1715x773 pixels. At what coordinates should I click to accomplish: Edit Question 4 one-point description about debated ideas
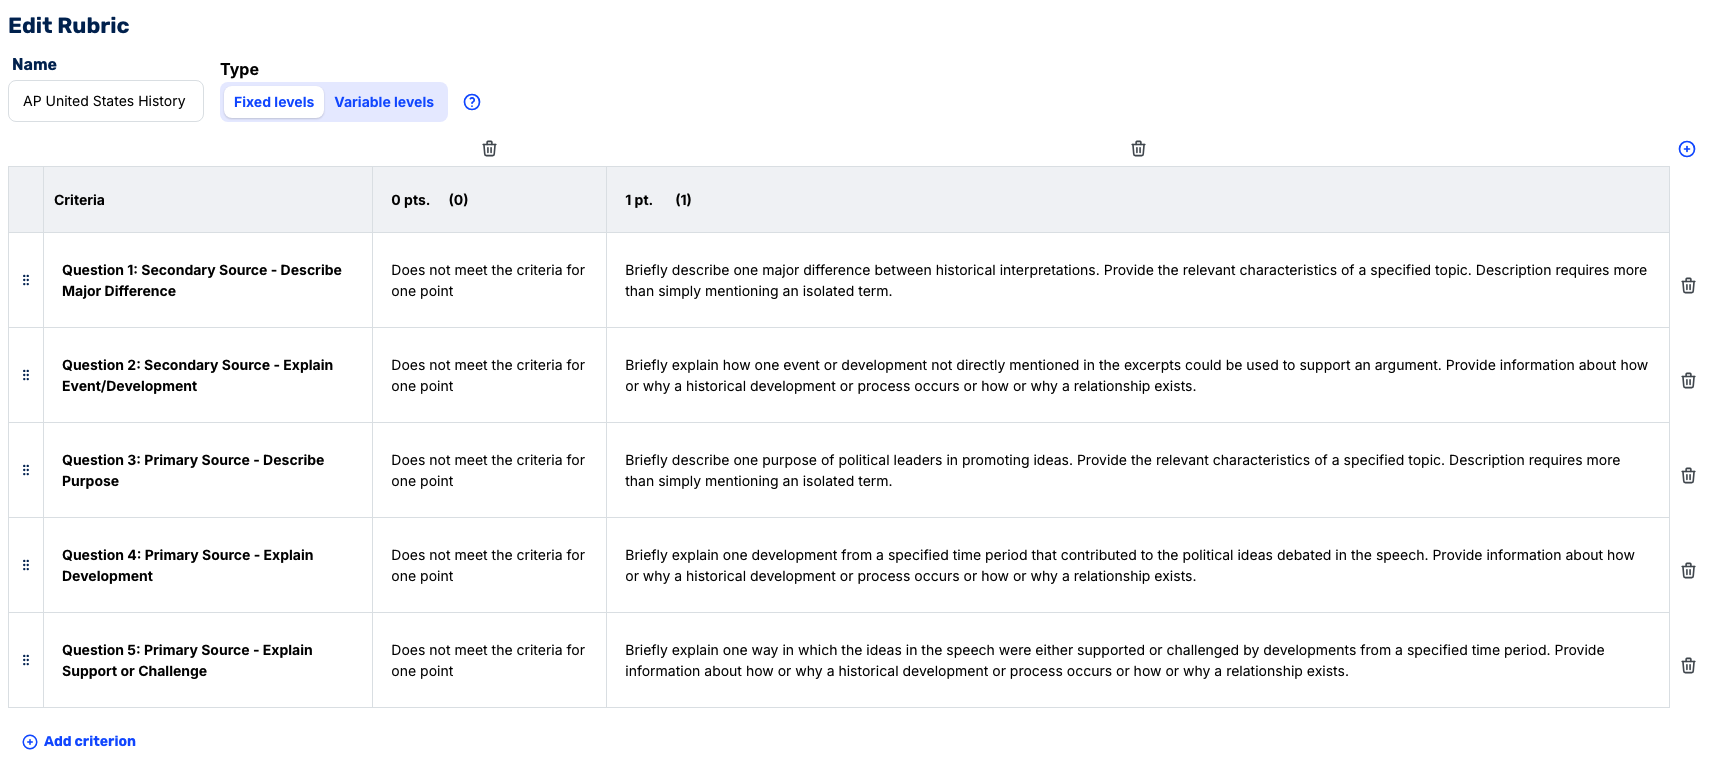1137,566
